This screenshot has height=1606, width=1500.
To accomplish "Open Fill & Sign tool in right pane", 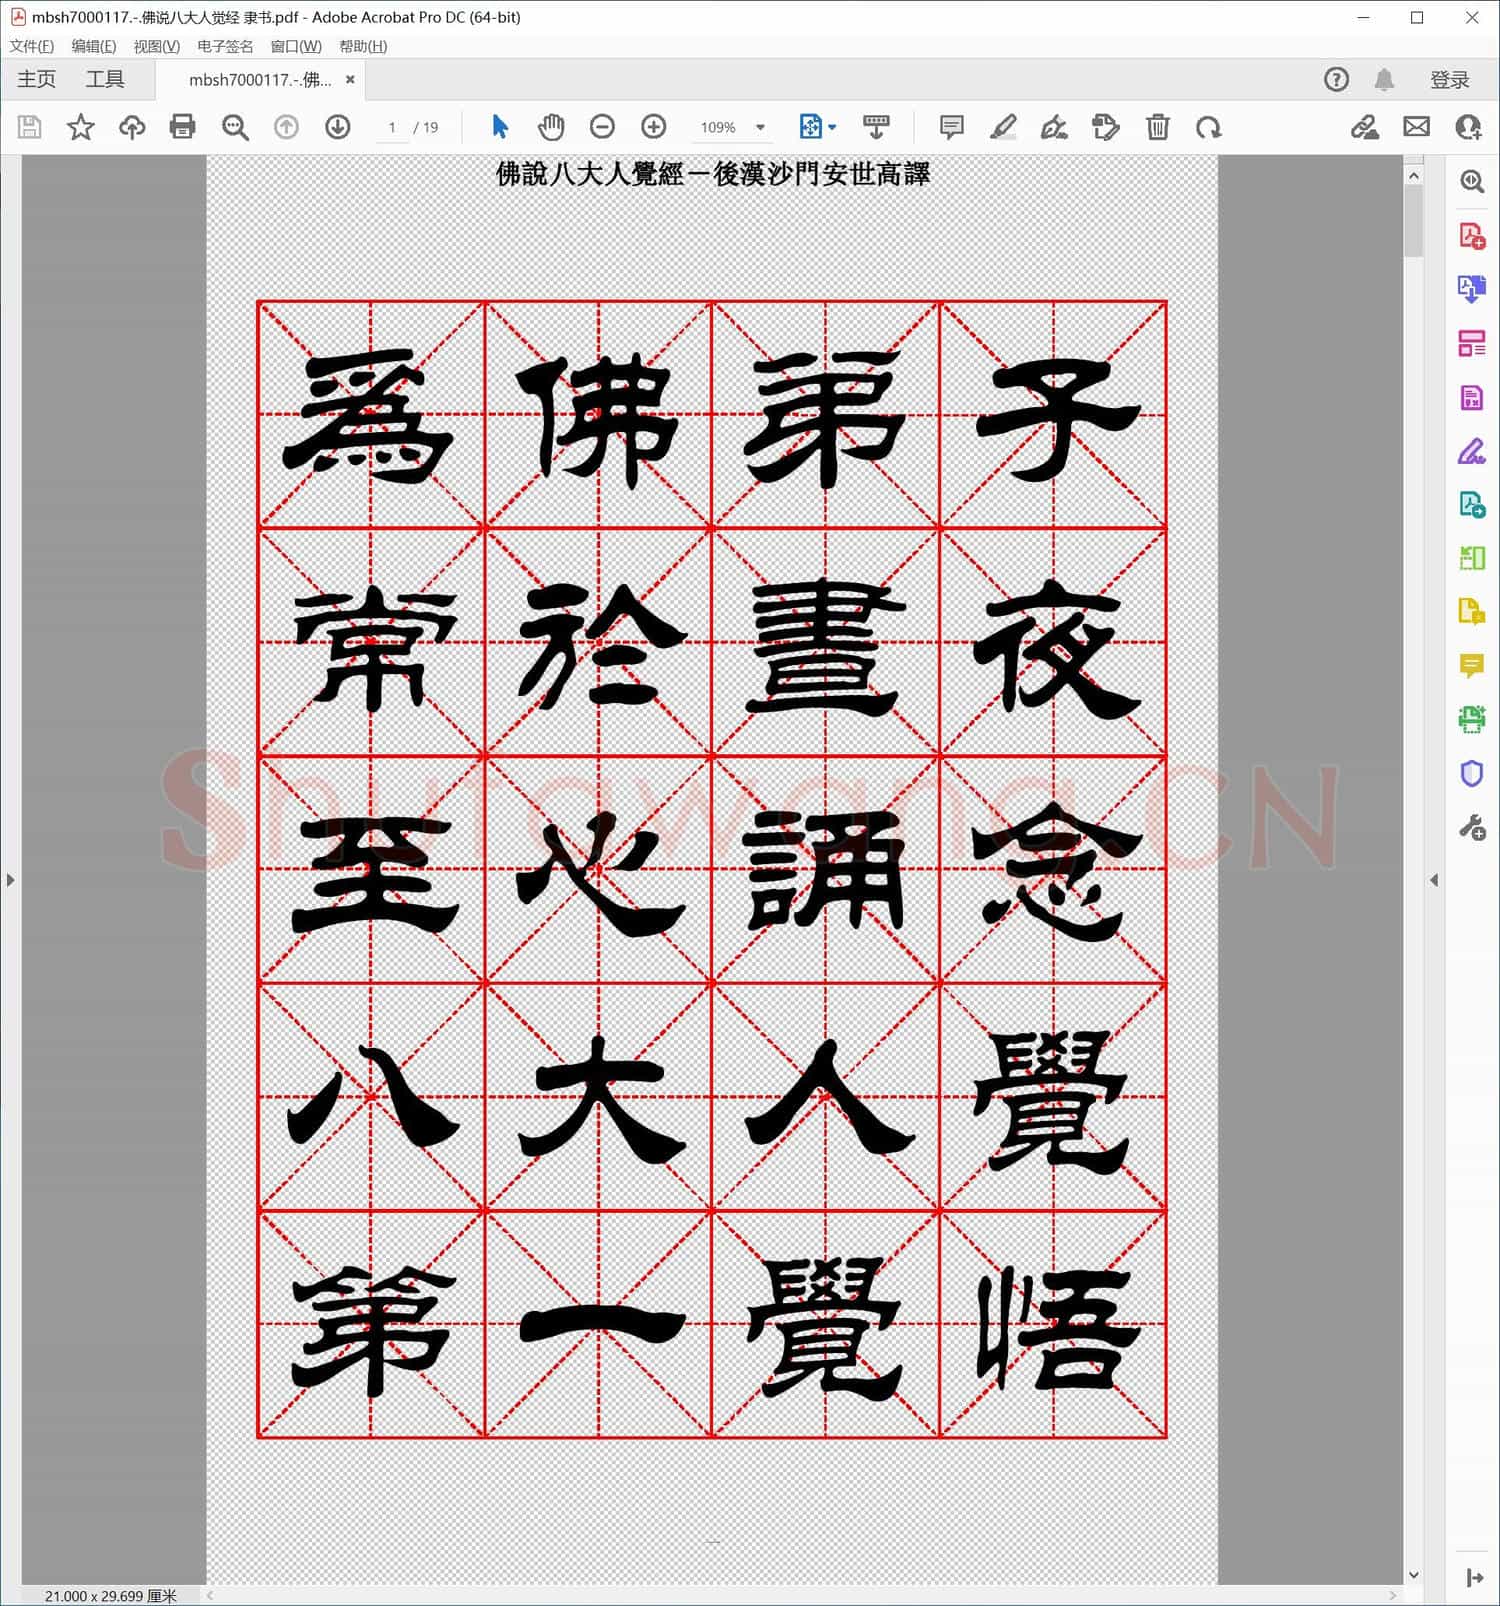I will 1472,452.
